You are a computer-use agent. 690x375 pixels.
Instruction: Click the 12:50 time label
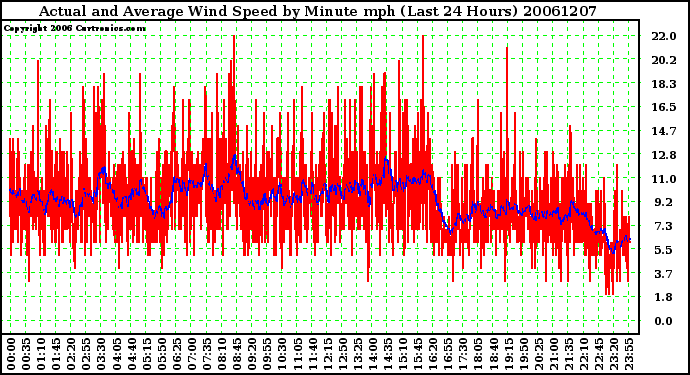pos(342,354)
